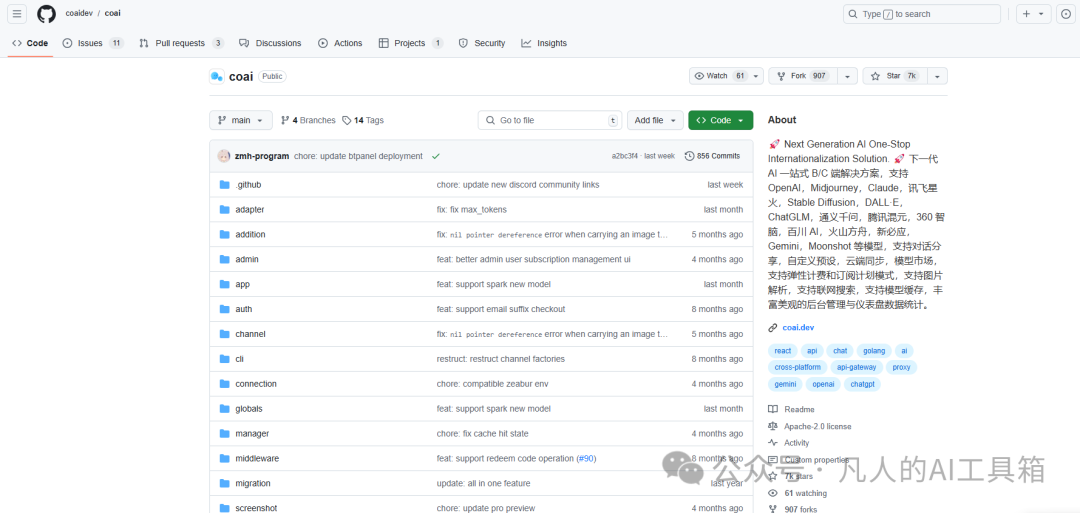Click the zmh-program avatar
This screenshot has height=513, width=1080.
tap(224, 156)
